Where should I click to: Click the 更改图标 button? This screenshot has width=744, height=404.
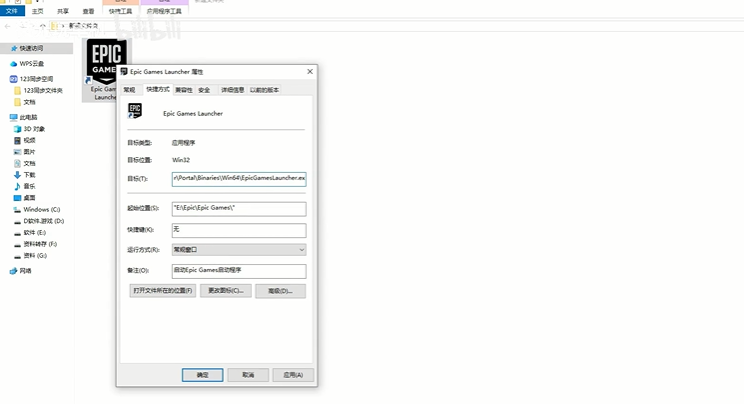(x=224, y=291)
